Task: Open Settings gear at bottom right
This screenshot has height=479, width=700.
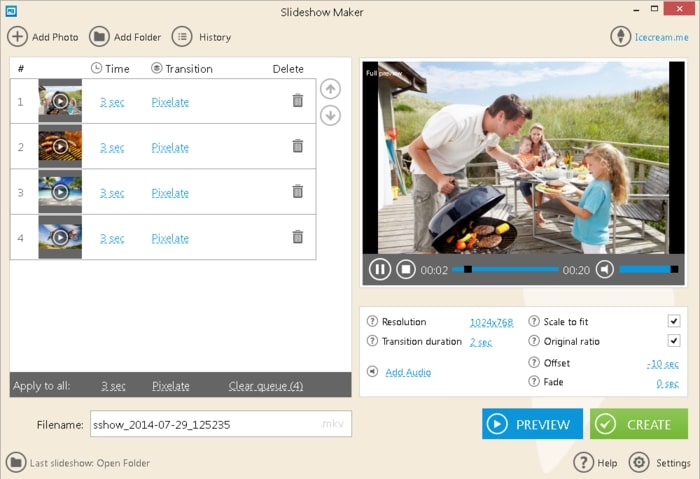Action: 639,463
